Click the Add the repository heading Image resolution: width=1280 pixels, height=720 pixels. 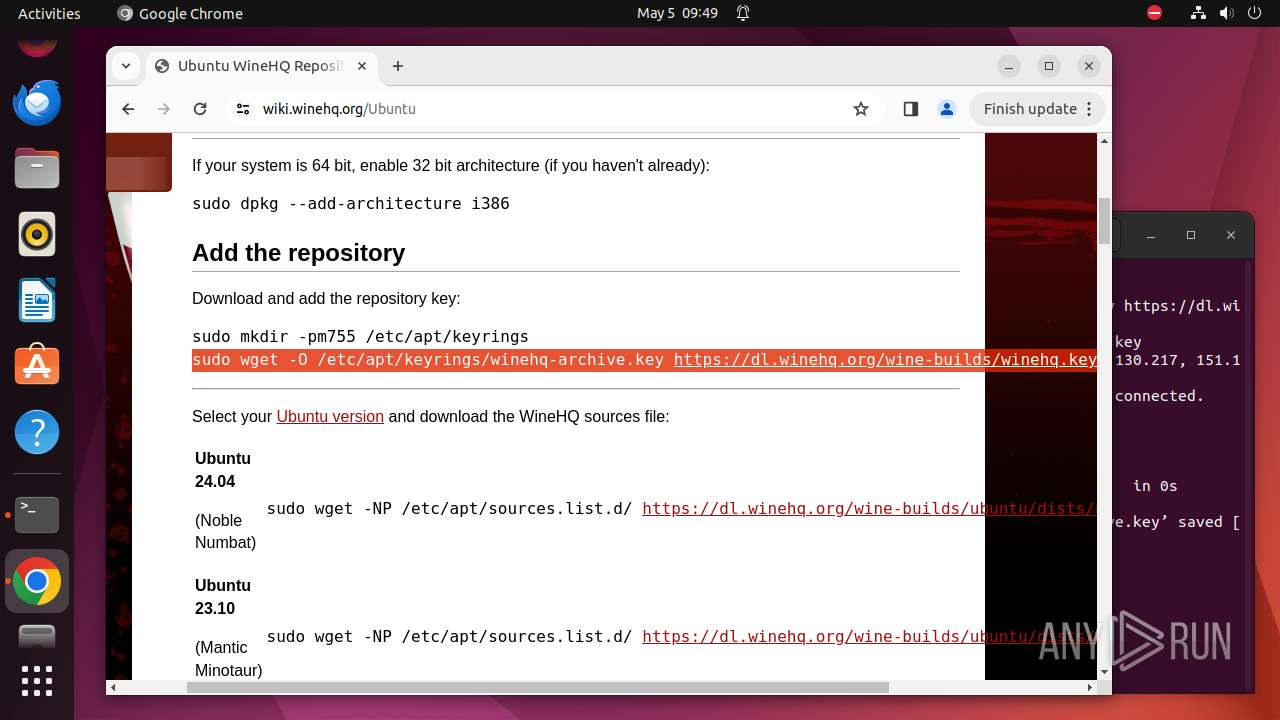tap(299, 253)
